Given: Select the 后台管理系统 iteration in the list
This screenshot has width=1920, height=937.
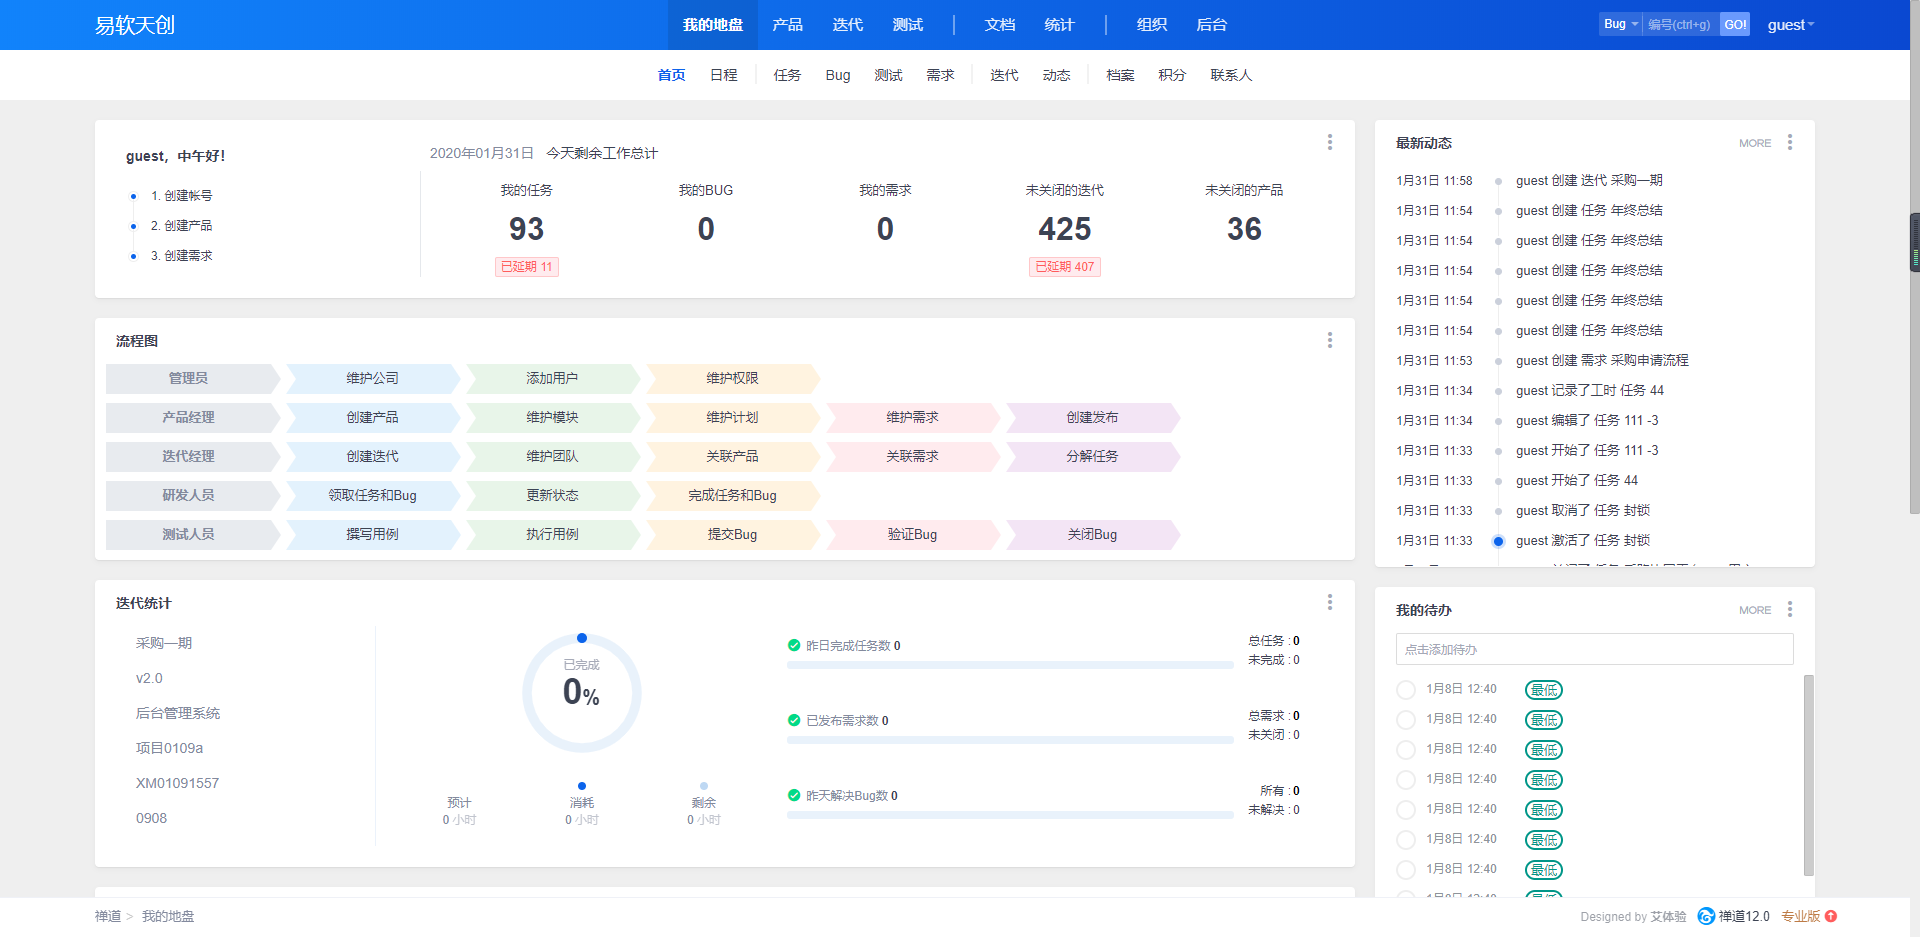Looking at the screenshot, I should click(178, 713).
